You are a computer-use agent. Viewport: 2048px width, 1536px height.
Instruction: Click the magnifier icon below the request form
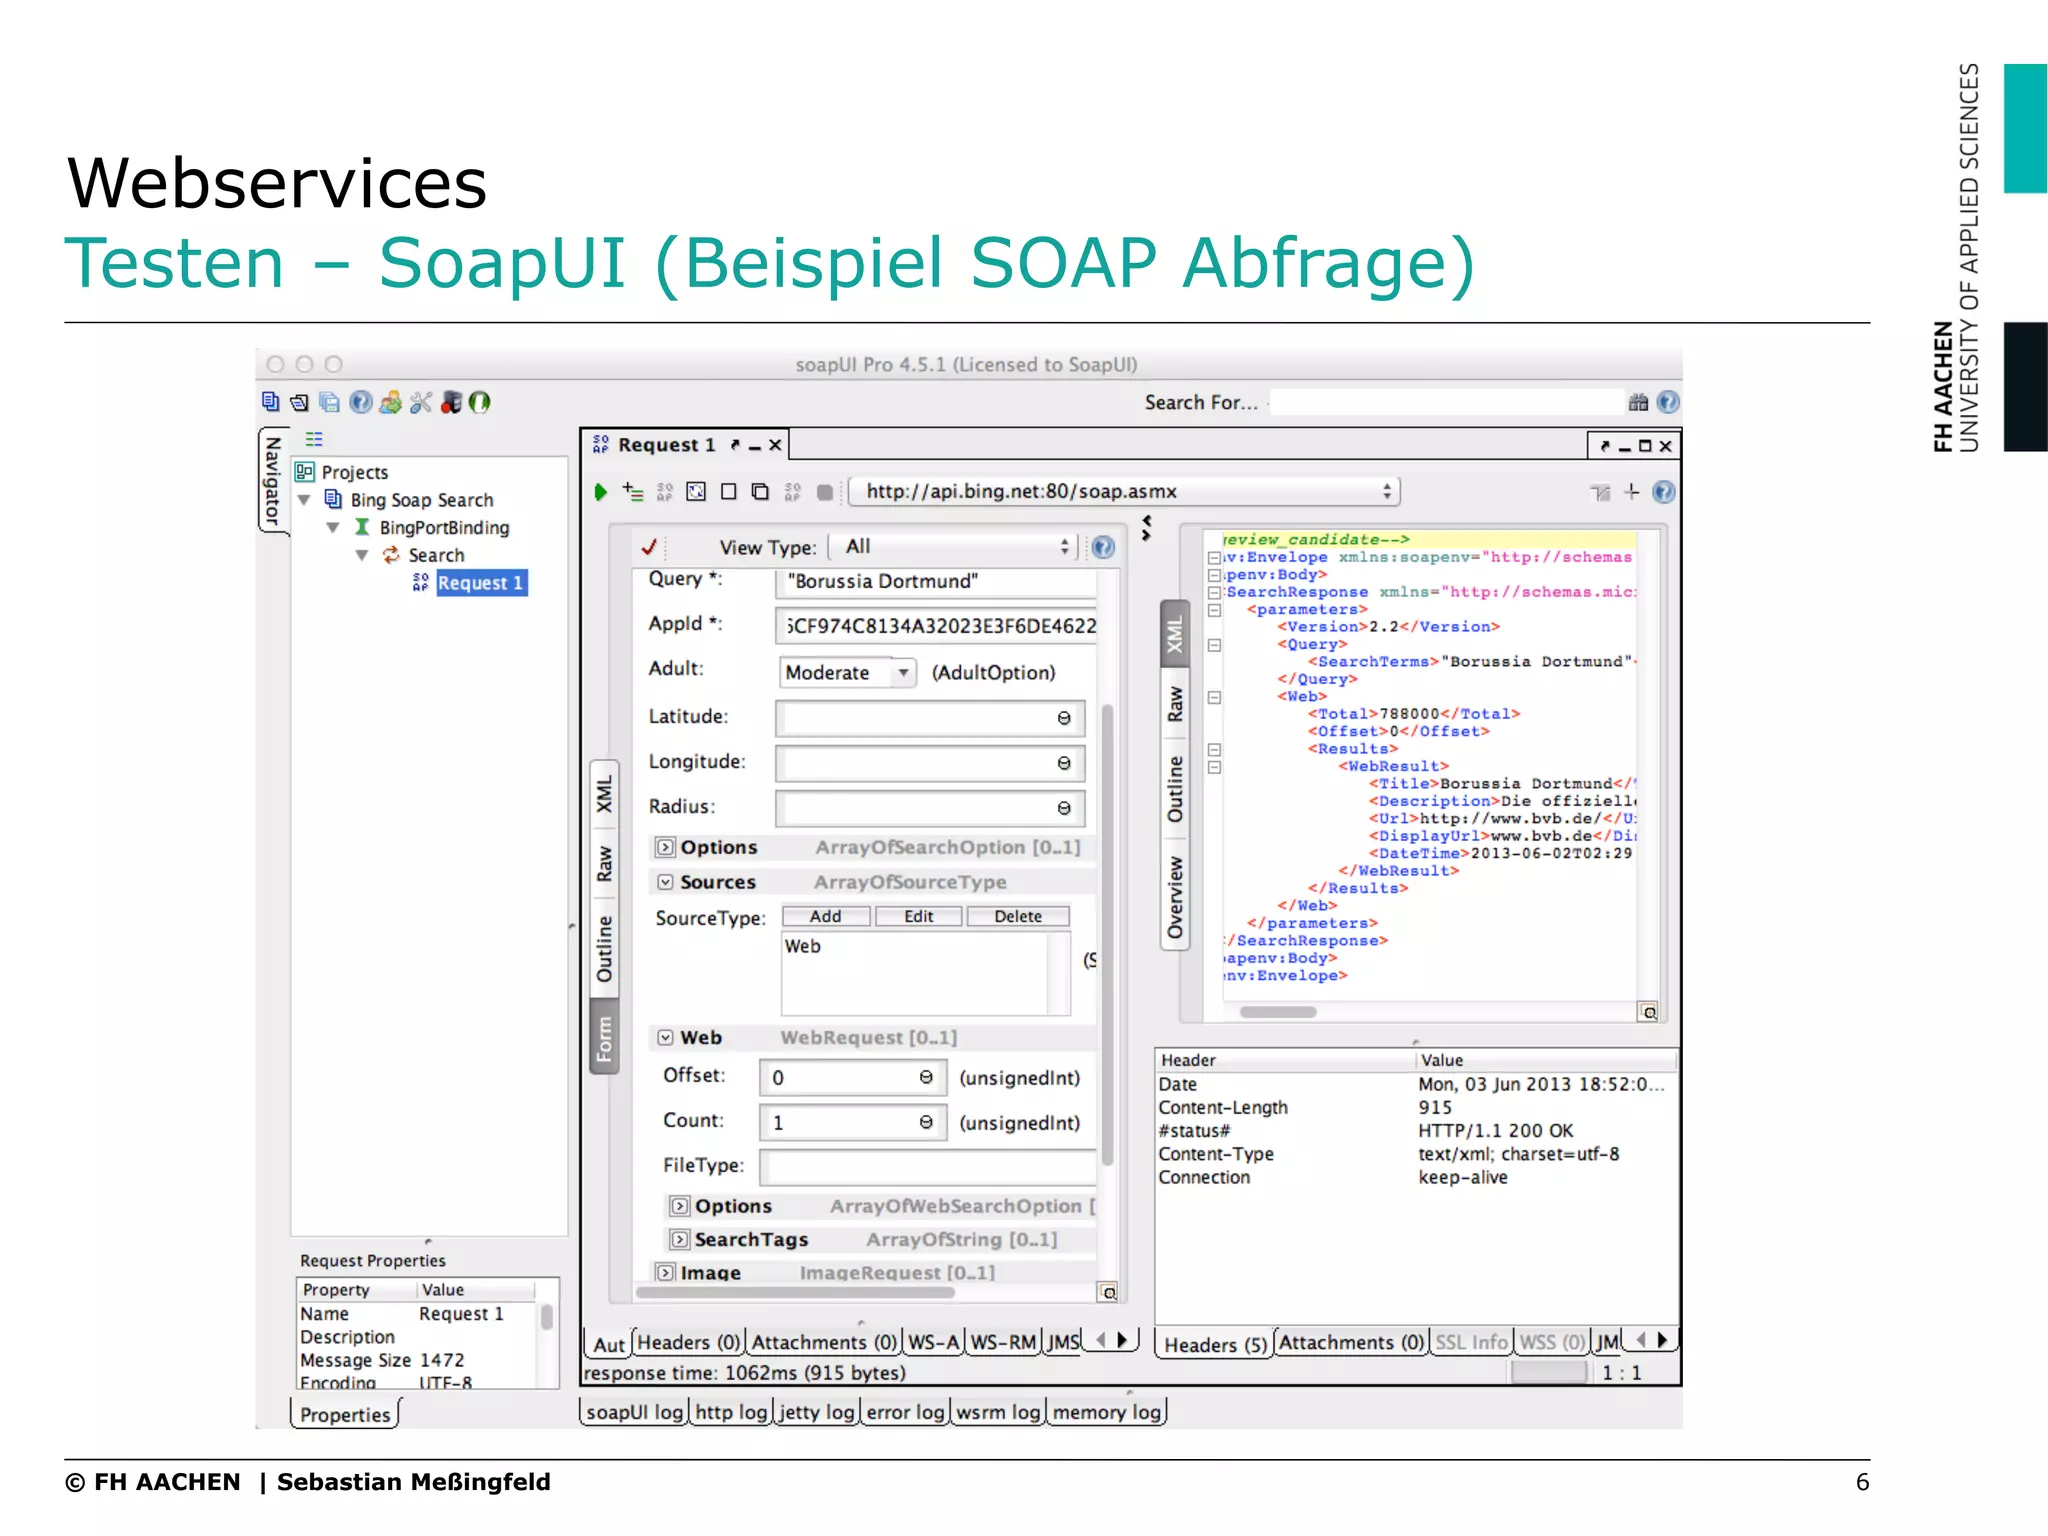(x=1108, y=1292)
